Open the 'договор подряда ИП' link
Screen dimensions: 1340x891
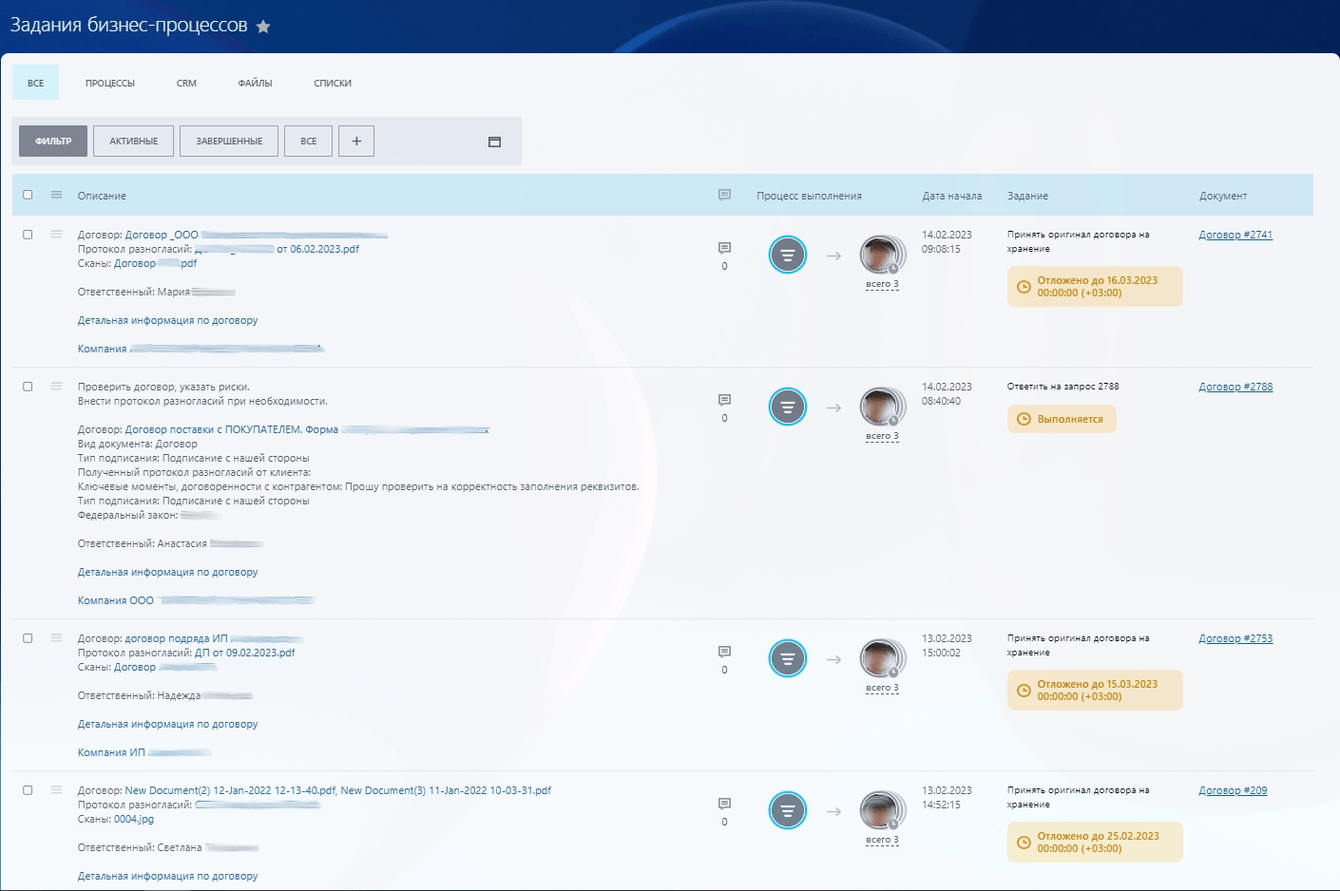pos(176,638)
